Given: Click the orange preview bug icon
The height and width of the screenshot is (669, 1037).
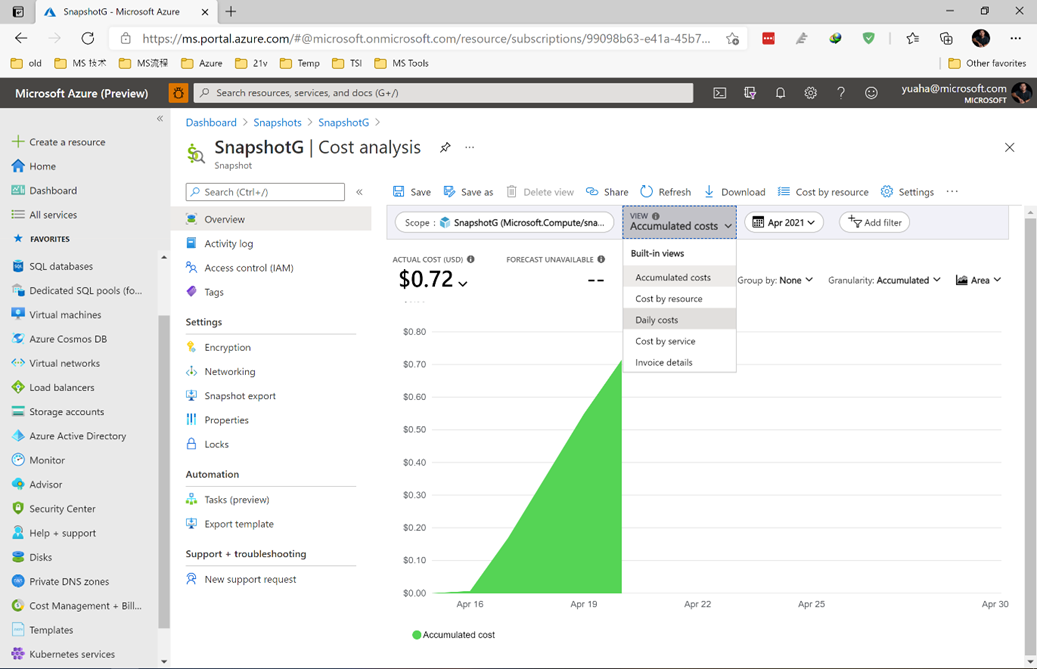Looking at the screenshot, I should 179,93.
